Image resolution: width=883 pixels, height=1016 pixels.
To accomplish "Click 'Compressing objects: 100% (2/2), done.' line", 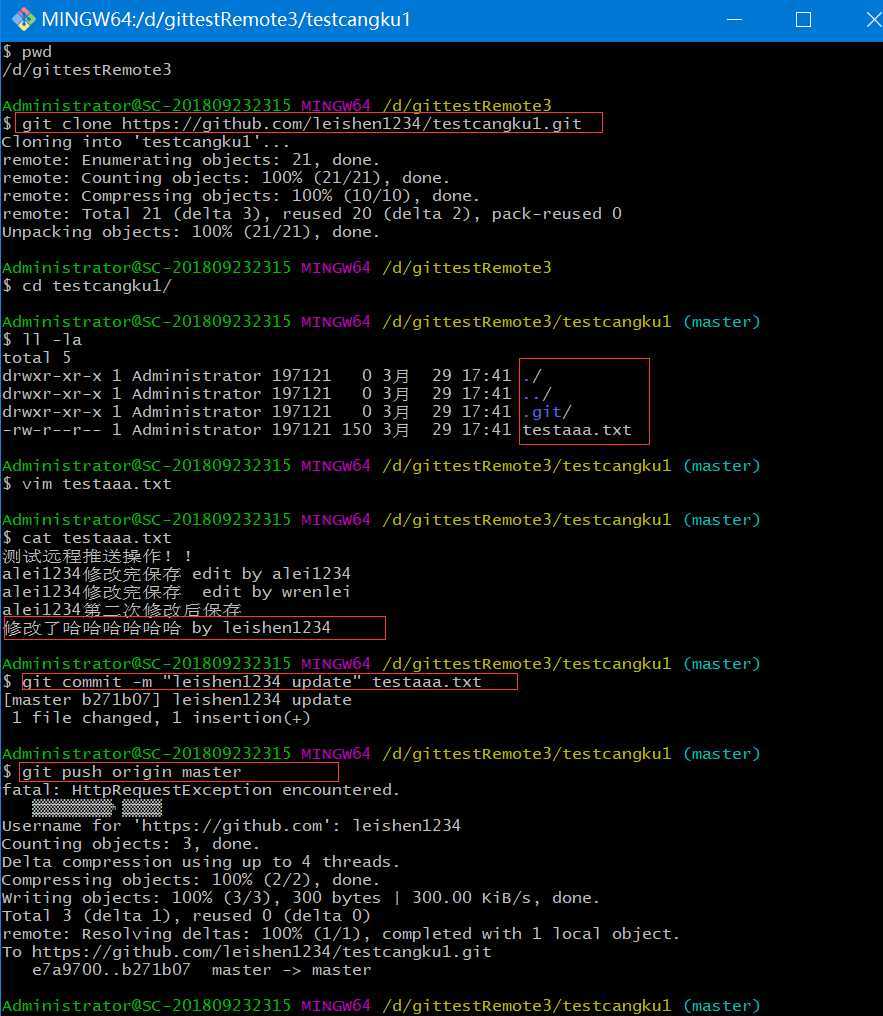I will coord(190,880).
